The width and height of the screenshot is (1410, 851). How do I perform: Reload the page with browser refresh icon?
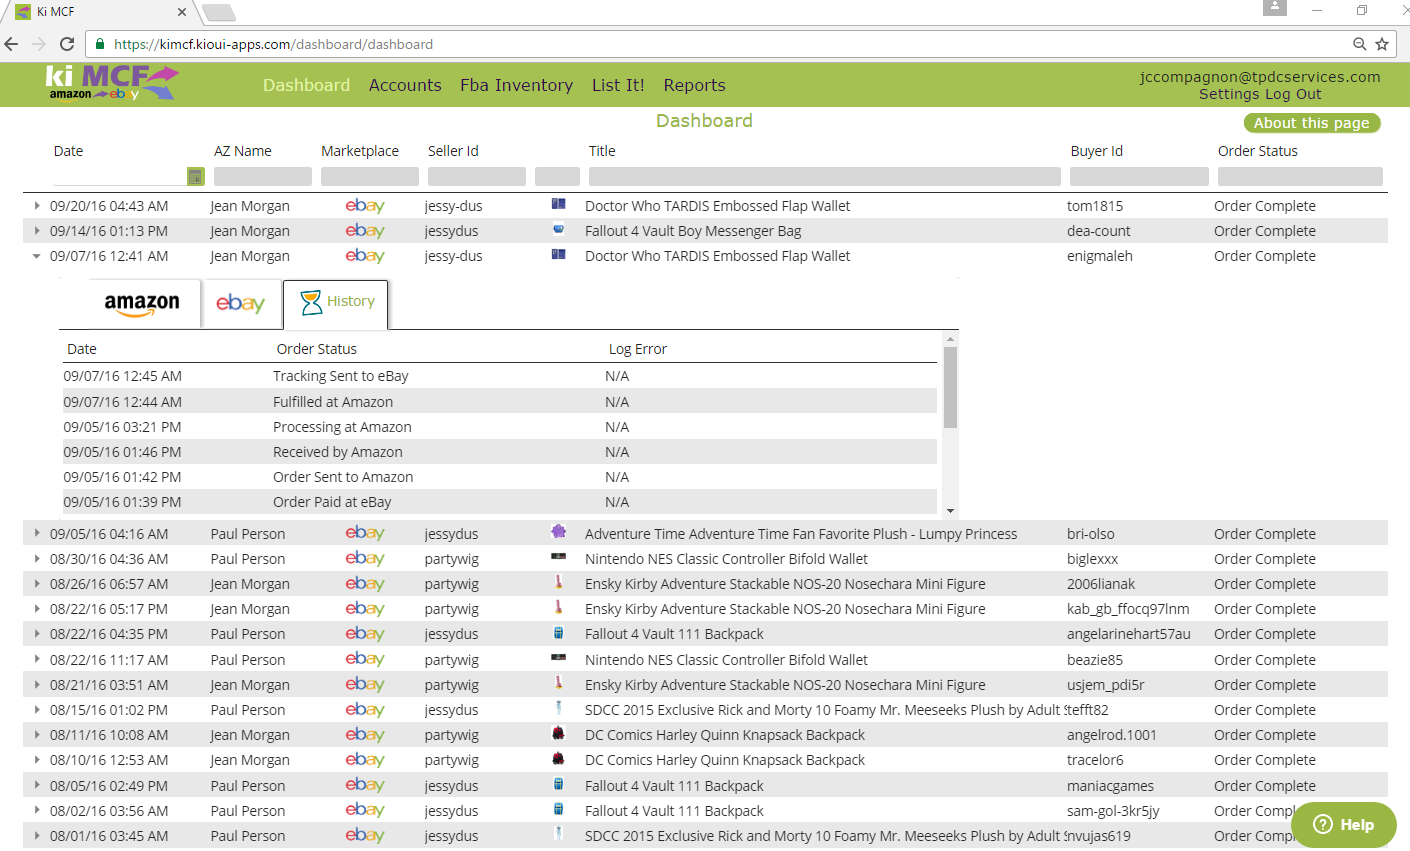[67, 44]
